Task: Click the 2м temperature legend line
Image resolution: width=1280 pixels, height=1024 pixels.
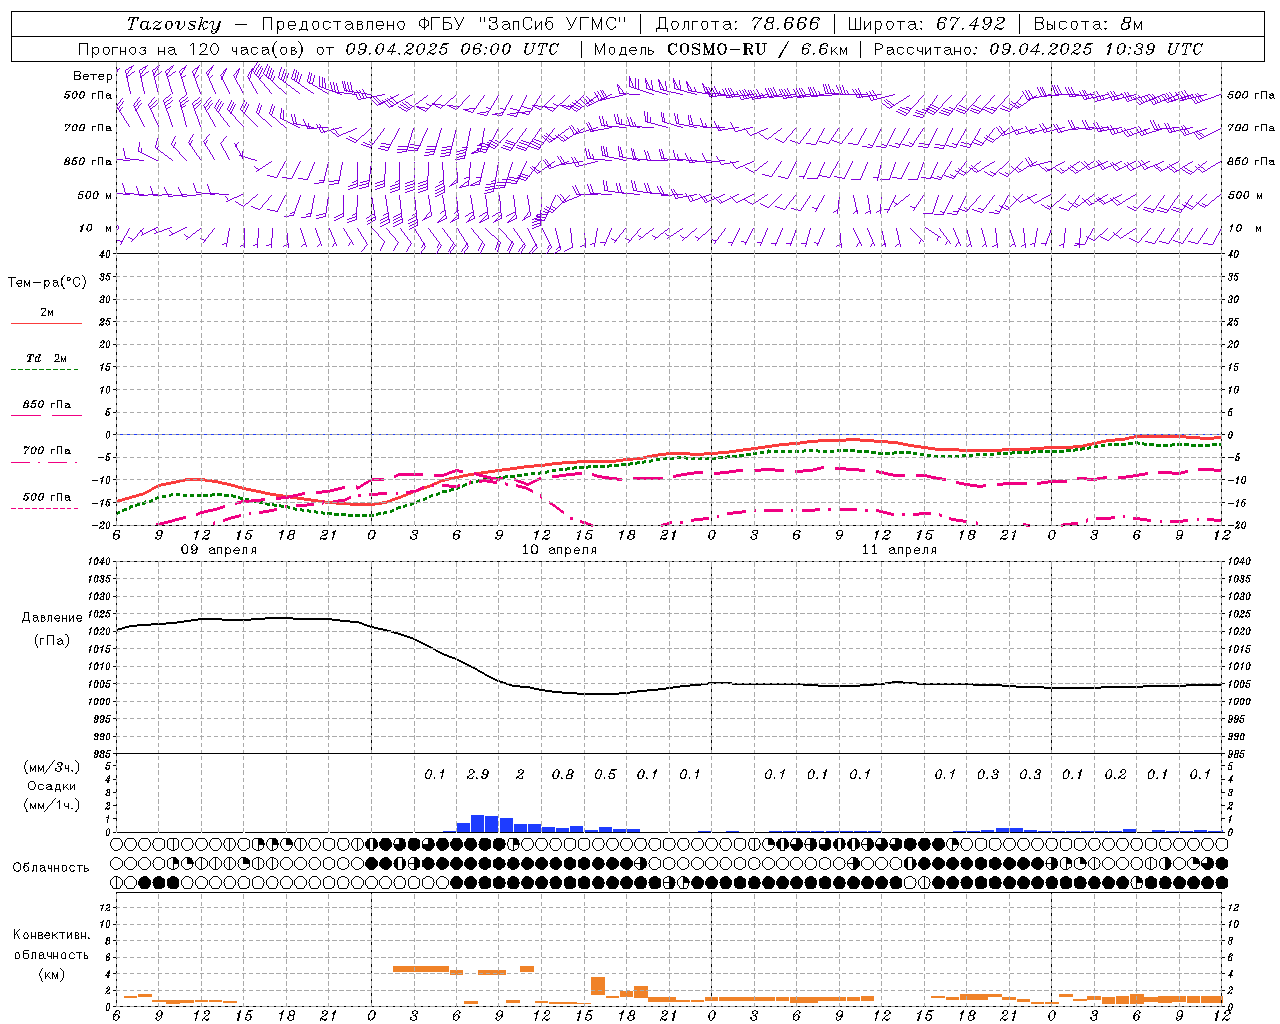Action: point(46,323)
